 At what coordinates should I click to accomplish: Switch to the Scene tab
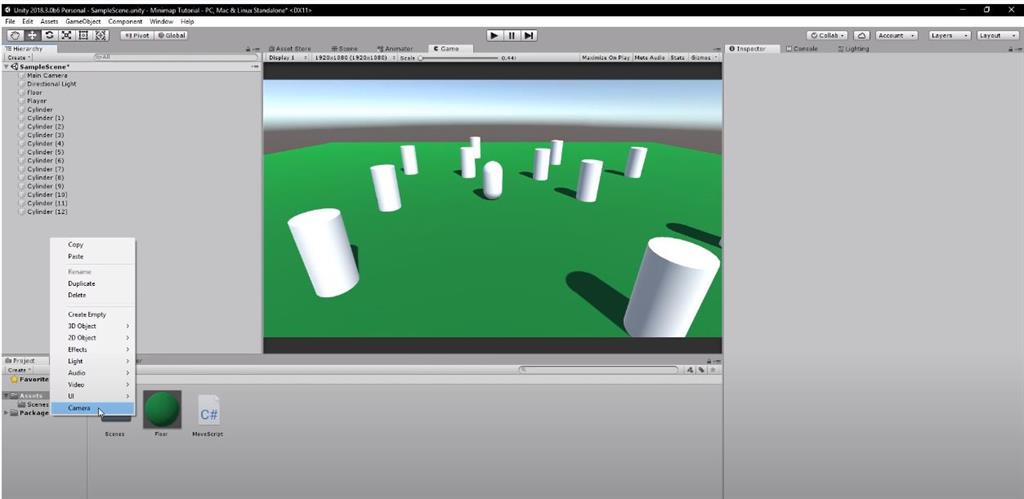click(x=344, y=49)
